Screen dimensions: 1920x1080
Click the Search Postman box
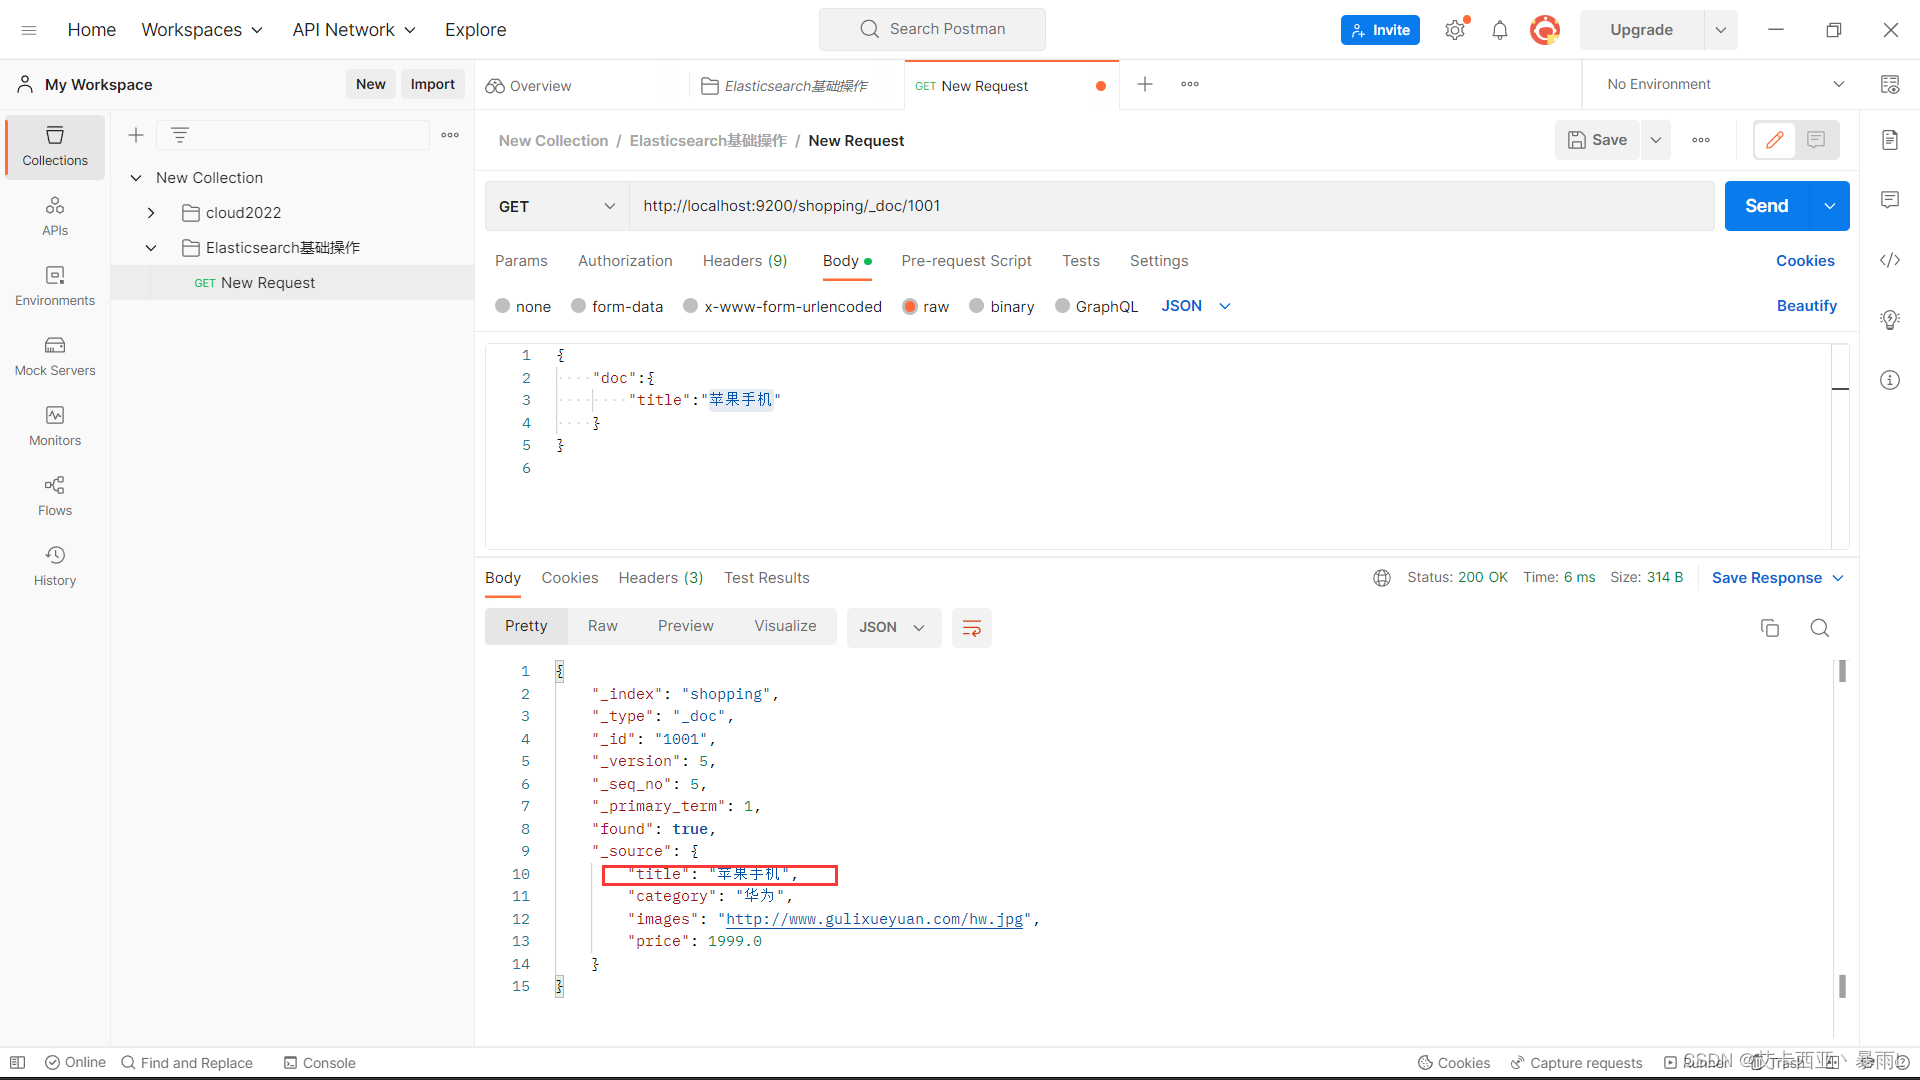point(932,29)
